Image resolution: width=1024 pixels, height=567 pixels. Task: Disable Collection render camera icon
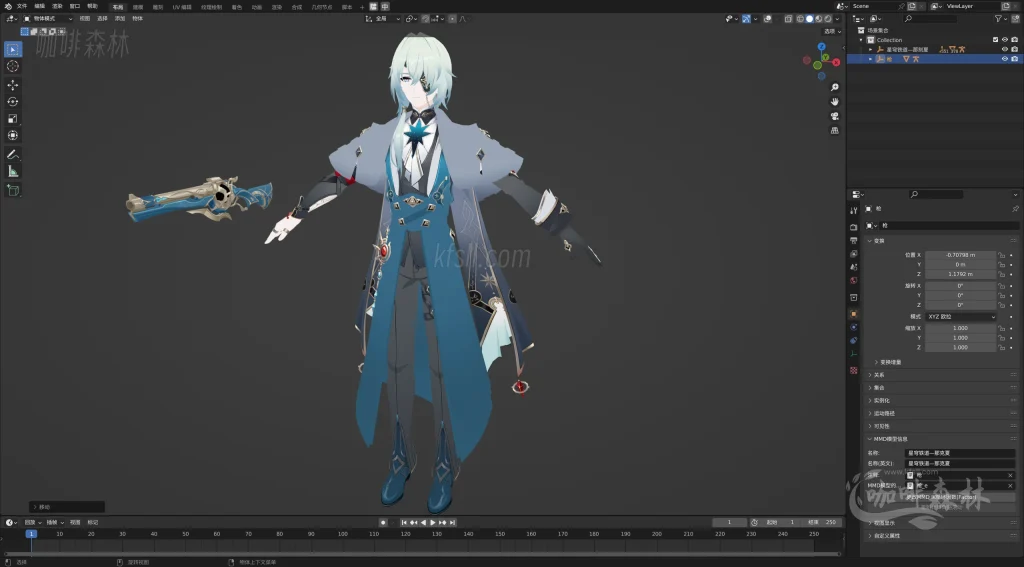[1014, 40]
